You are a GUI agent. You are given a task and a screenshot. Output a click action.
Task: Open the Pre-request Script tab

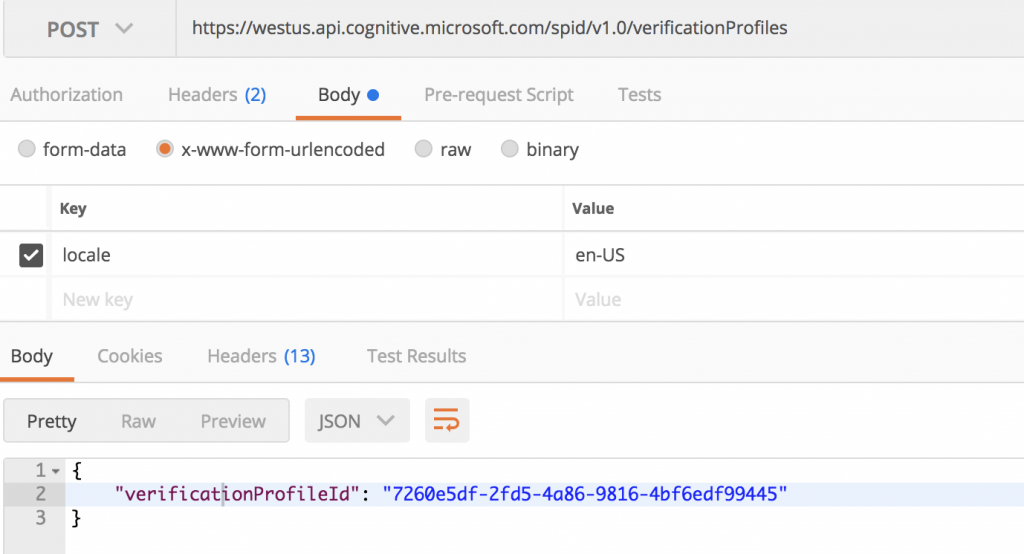tap(498, 95)
